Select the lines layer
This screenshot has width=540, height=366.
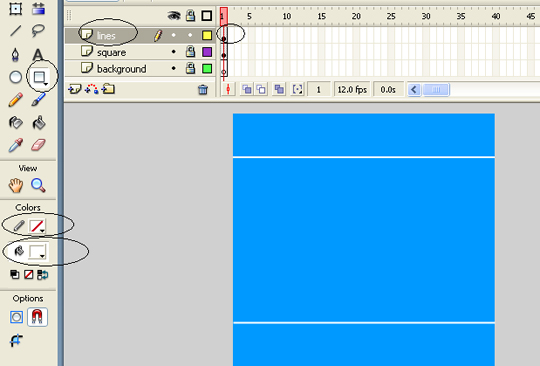pos(106,36)
